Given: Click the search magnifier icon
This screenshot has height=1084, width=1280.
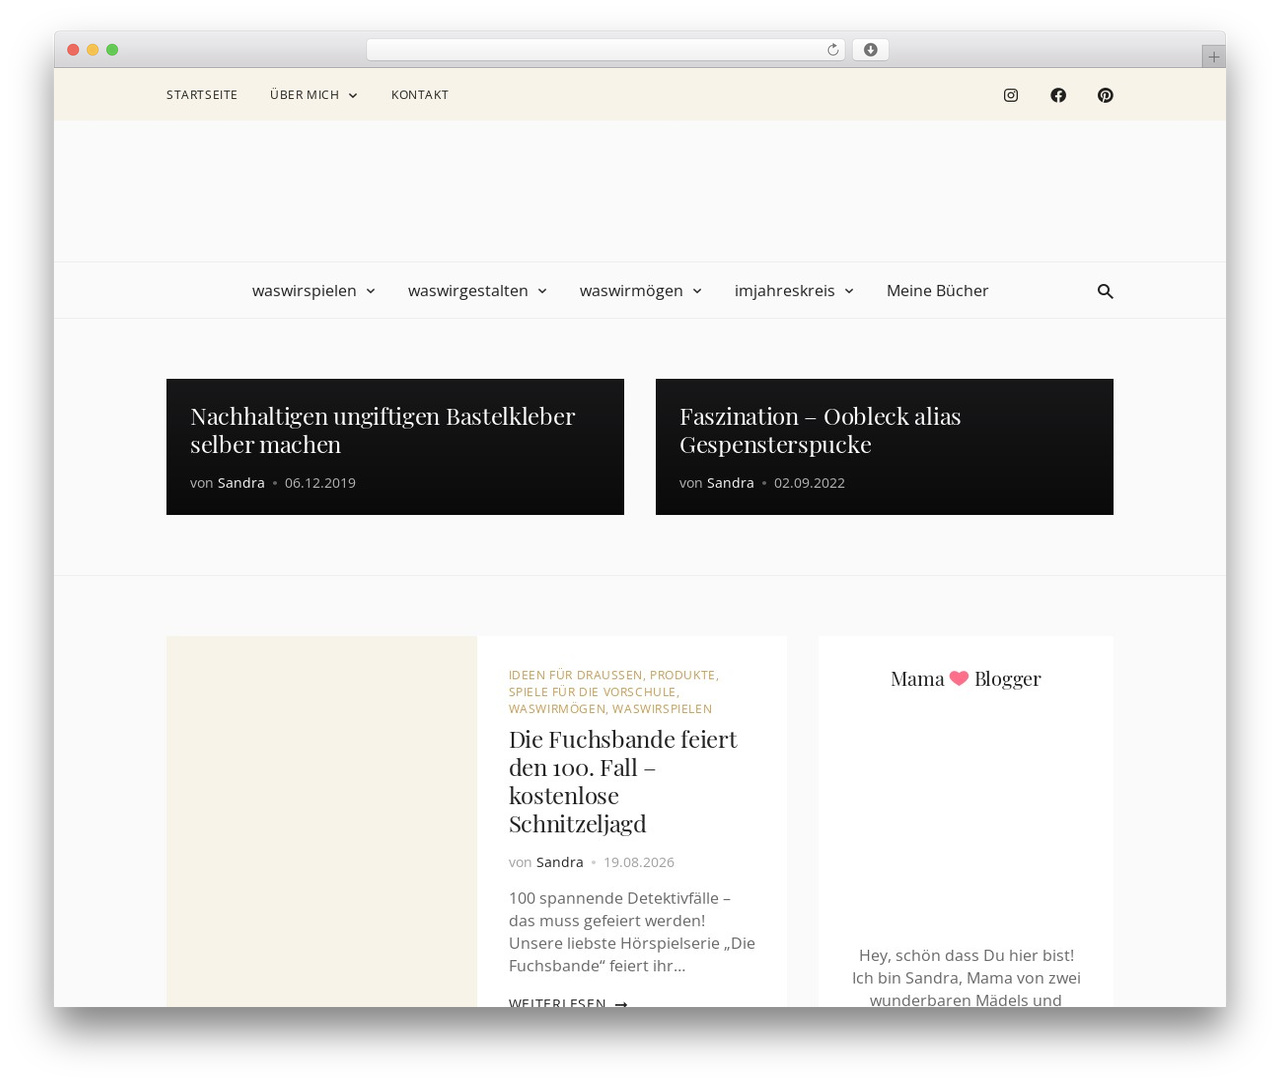Looking at the screenshot, I should pos(1105,291).
